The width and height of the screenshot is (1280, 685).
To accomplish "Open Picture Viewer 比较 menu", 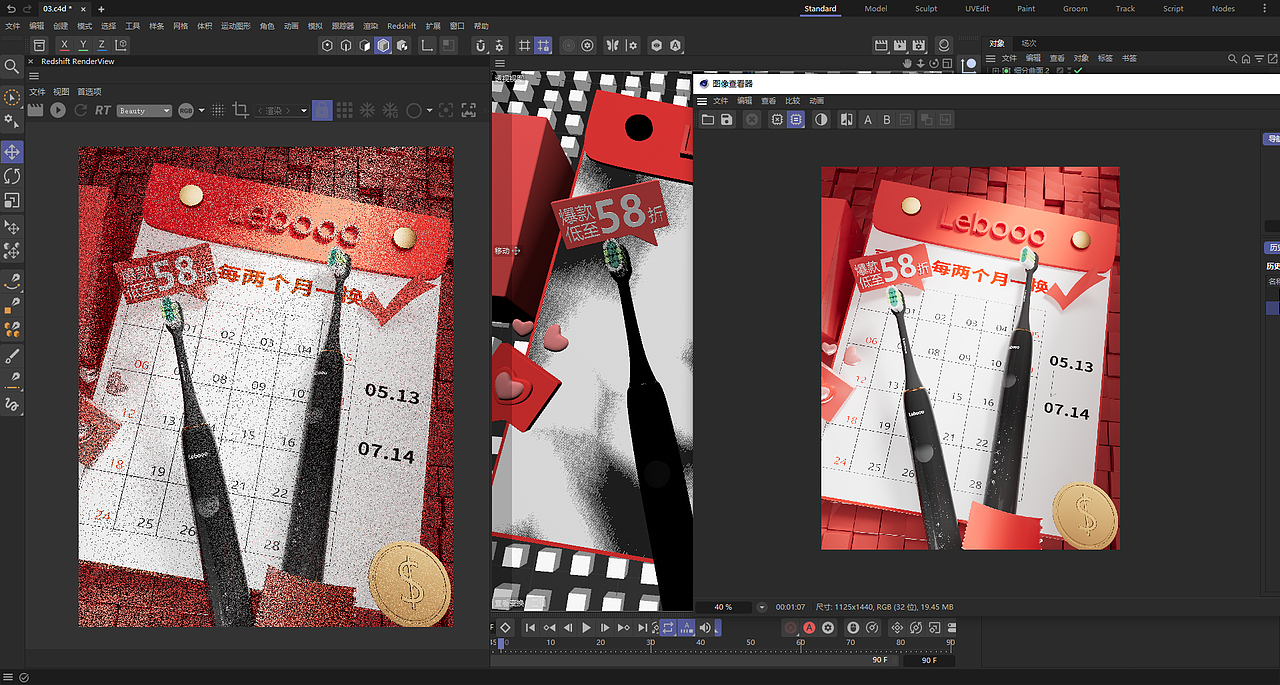I will pyautogui.click(x=791, y=101).
